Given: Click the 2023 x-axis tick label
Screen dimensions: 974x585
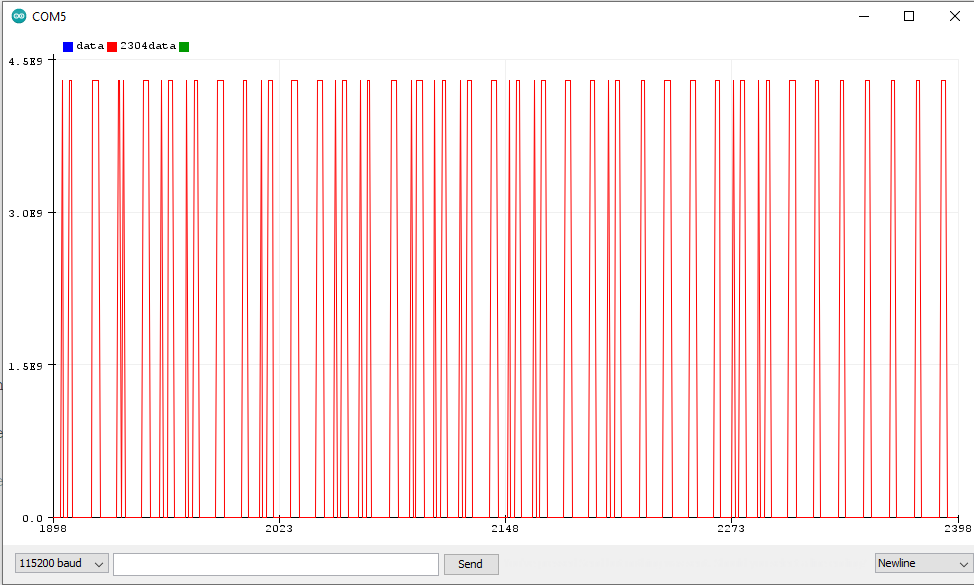Looking at the screenshot, I should 279,528.
